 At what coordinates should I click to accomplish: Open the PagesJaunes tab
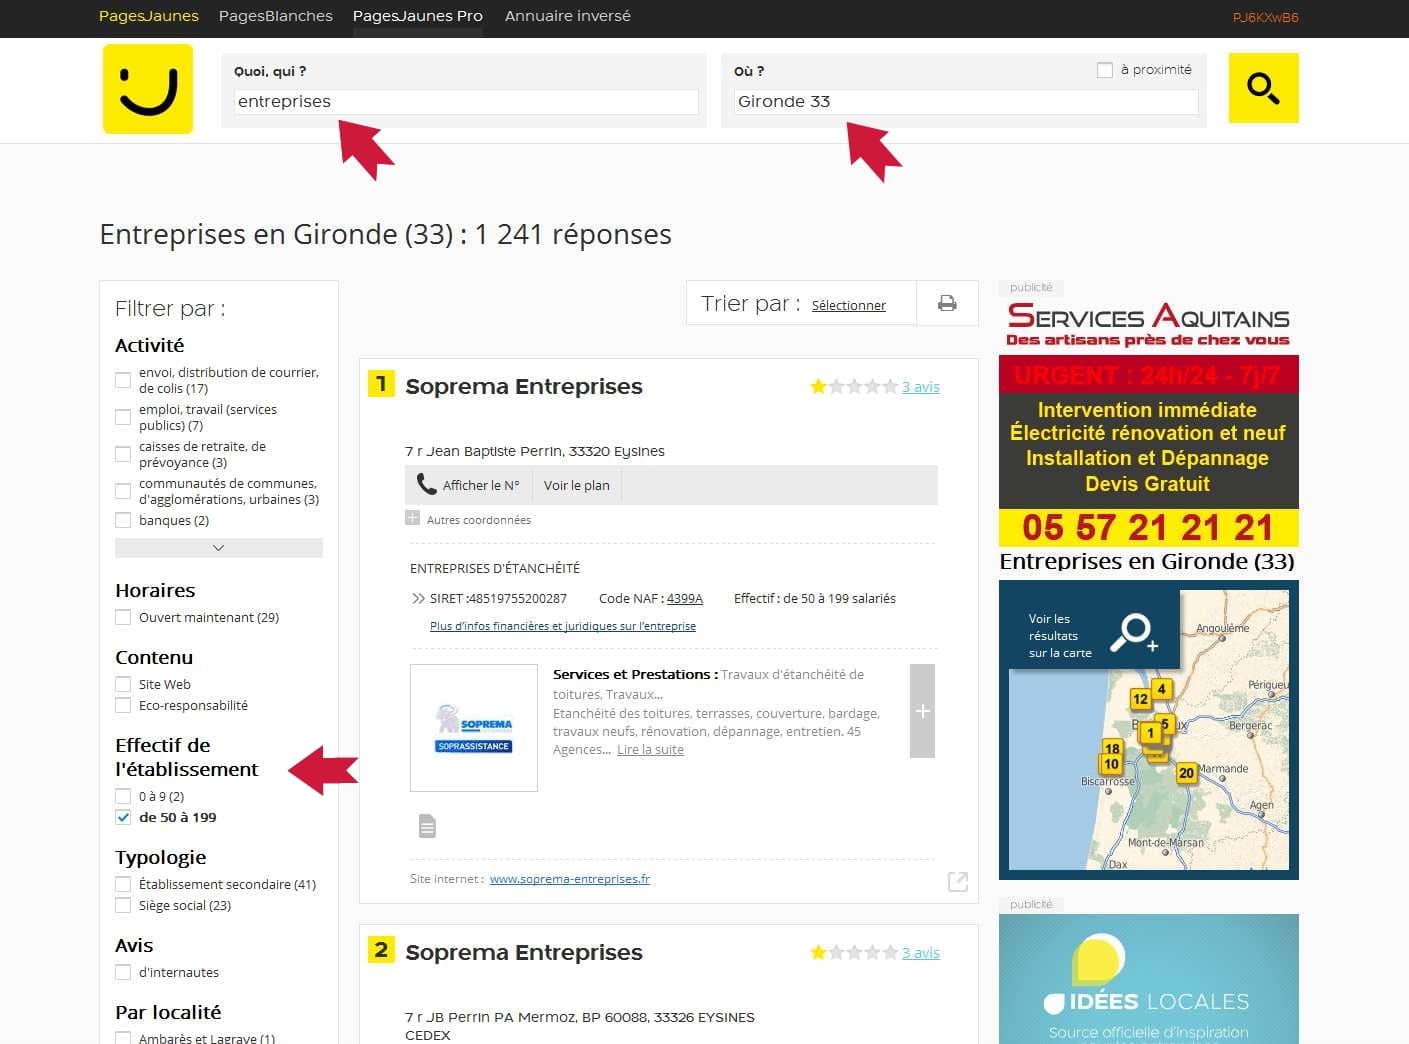click(x=149, y=16)
